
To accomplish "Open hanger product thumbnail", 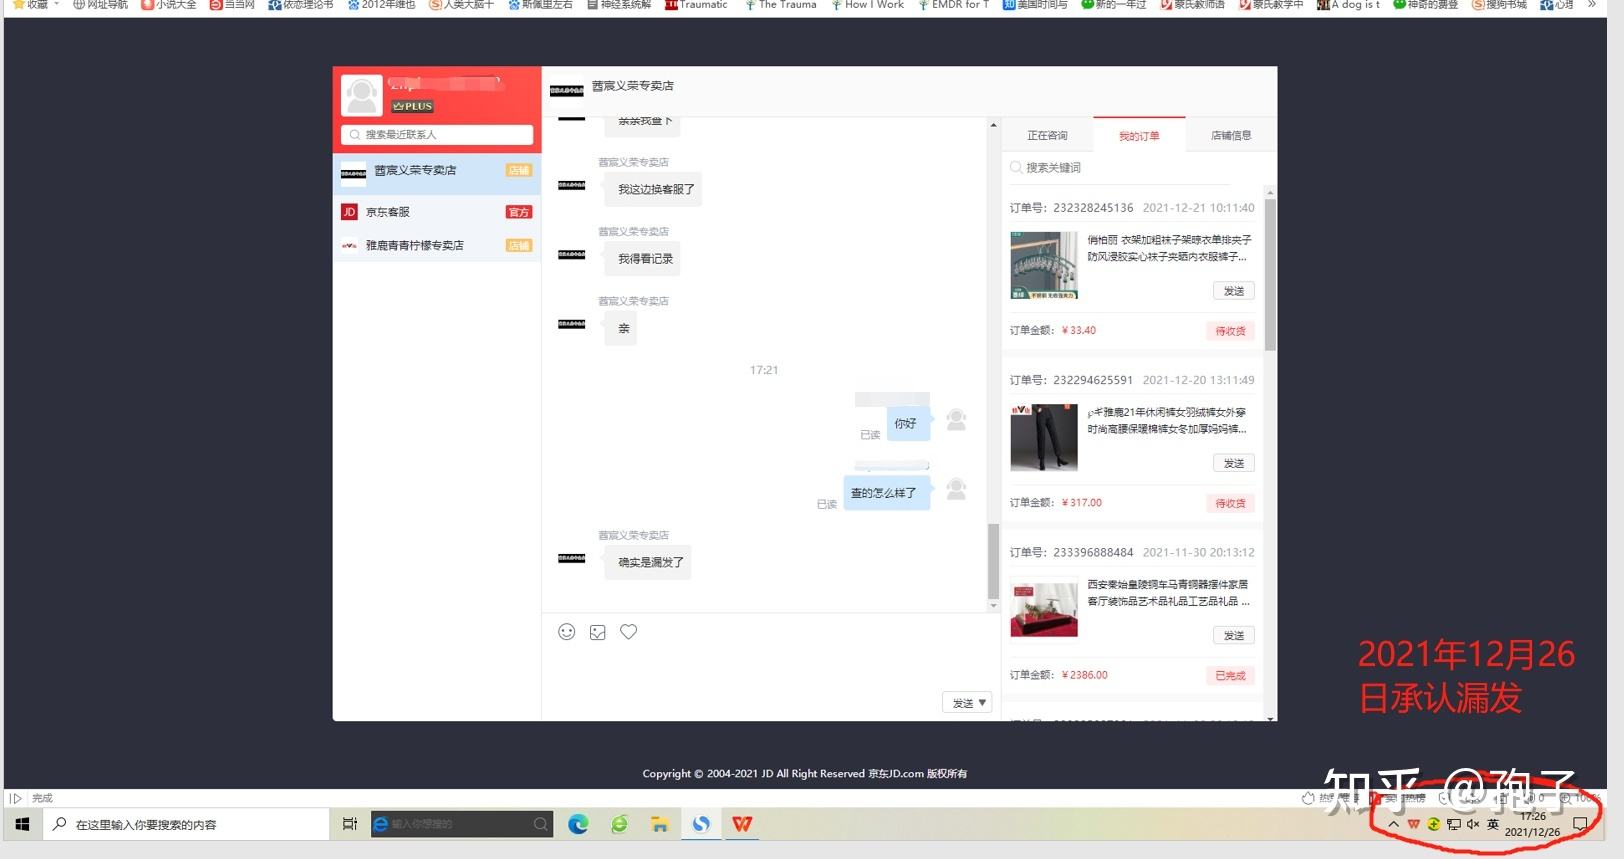I will (x=1044, y=265).
